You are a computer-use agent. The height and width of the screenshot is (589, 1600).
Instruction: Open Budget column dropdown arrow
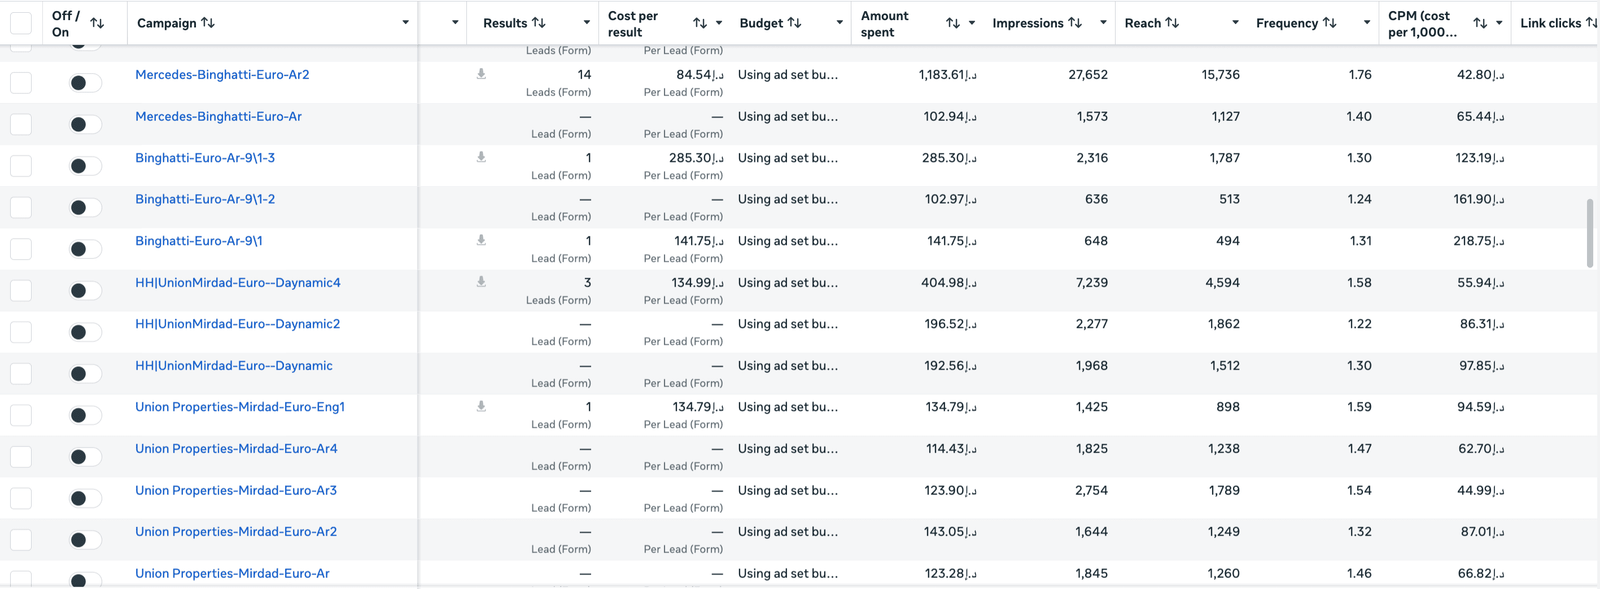click(x=839, y=22)
